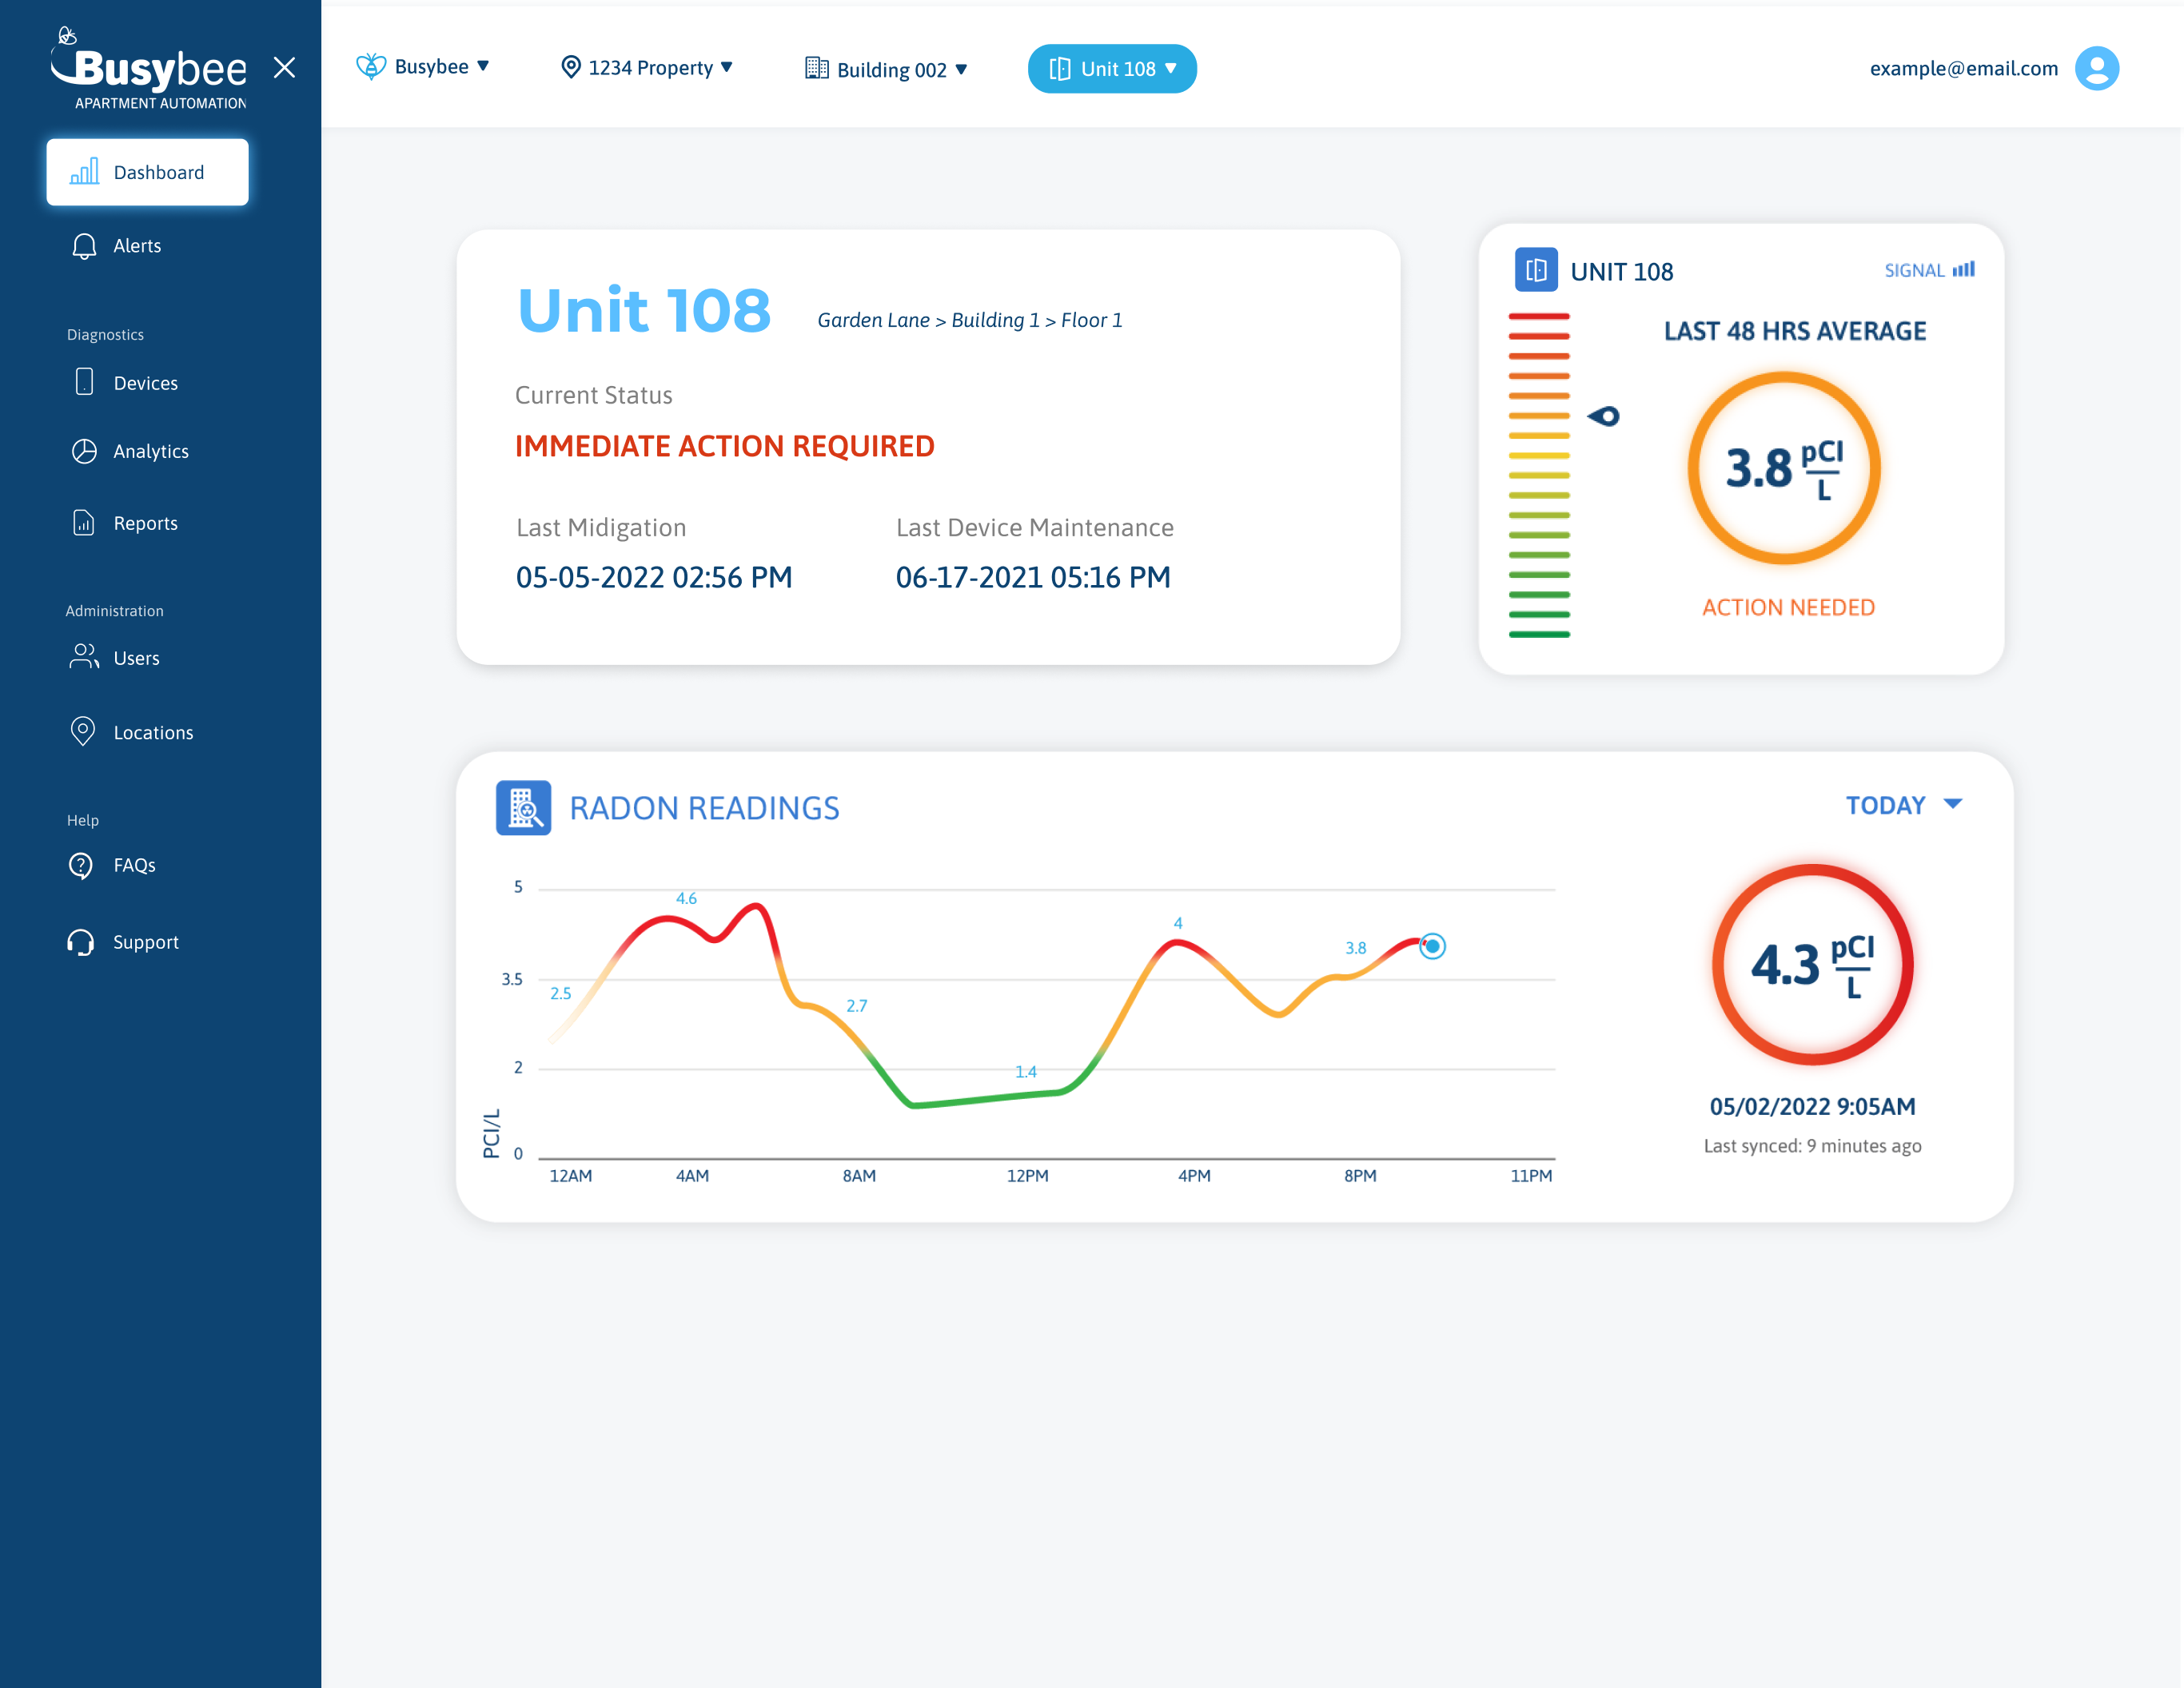Open FAQs in the Help section
The height and width of the screenshot is (1688, 2184).
[x=134, y=865]
